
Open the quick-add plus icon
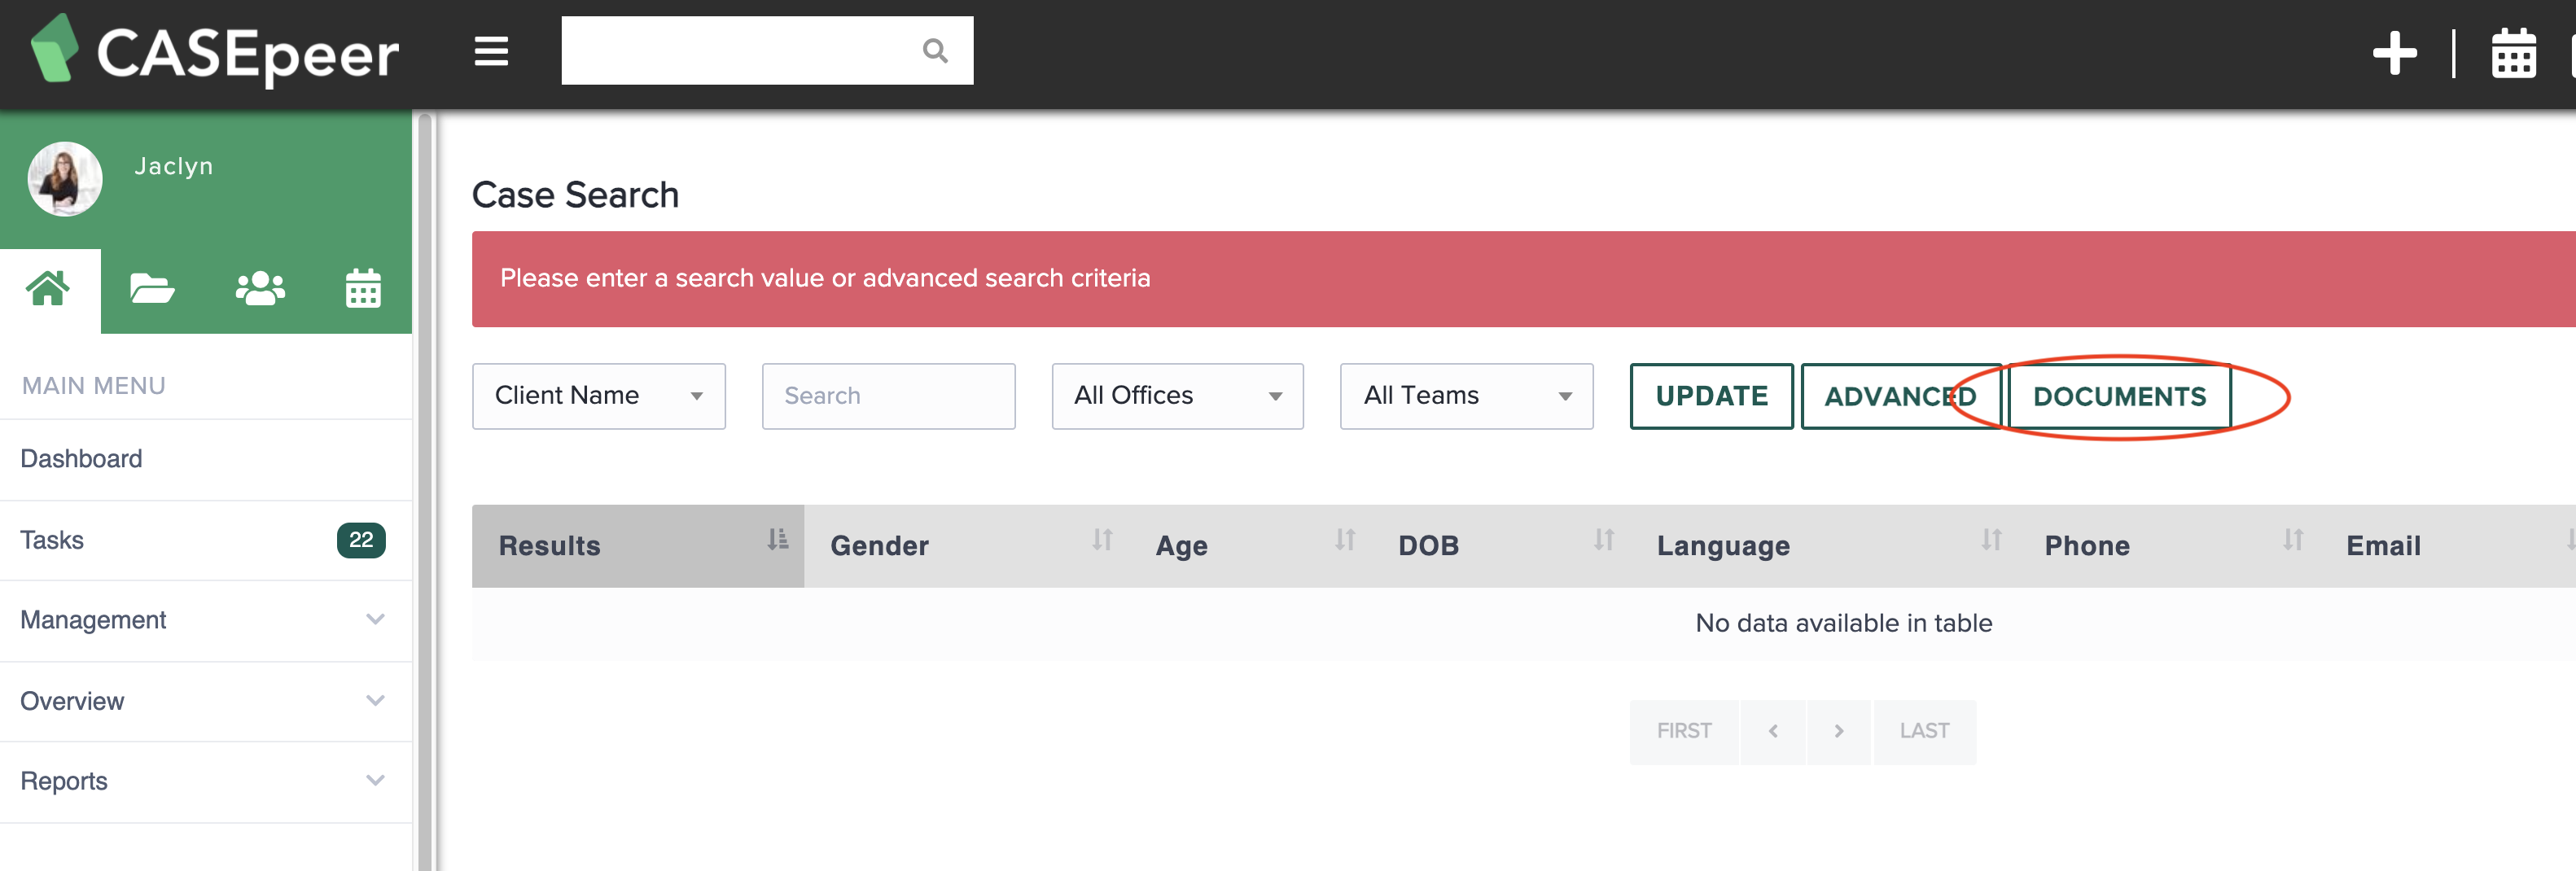(2395, 54)
